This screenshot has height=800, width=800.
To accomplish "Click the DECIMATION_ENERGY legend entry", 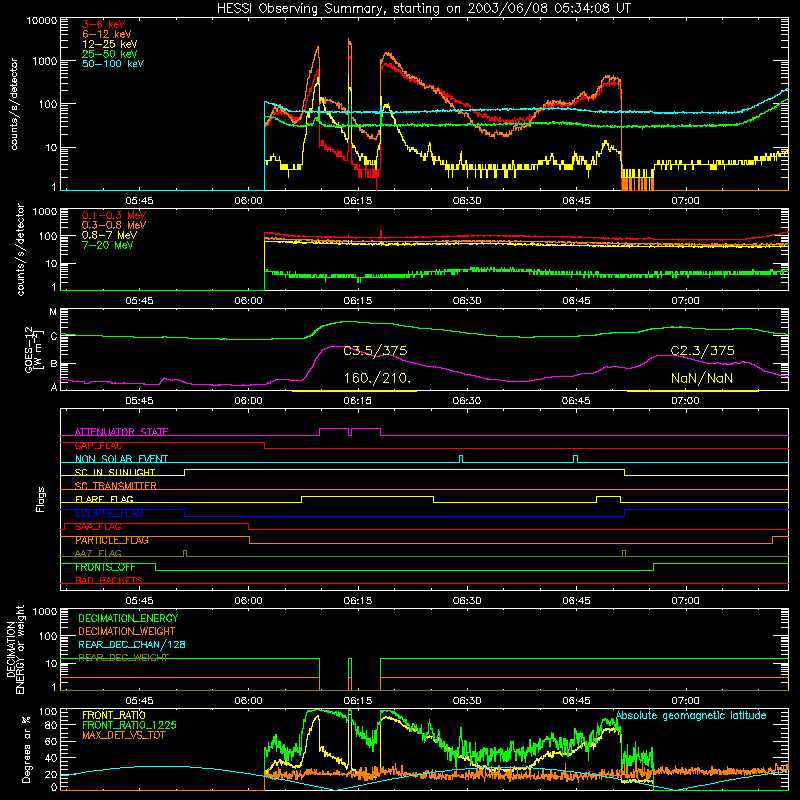I will point(128,618).
